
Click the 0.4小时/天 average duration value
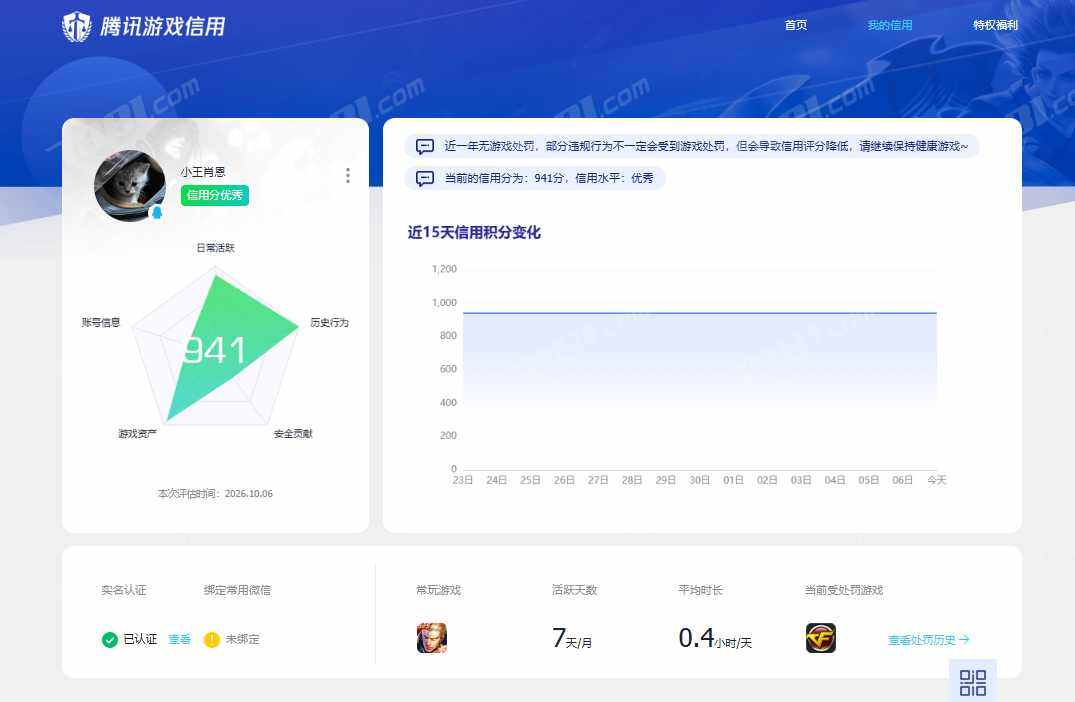[x=715, y=639]
